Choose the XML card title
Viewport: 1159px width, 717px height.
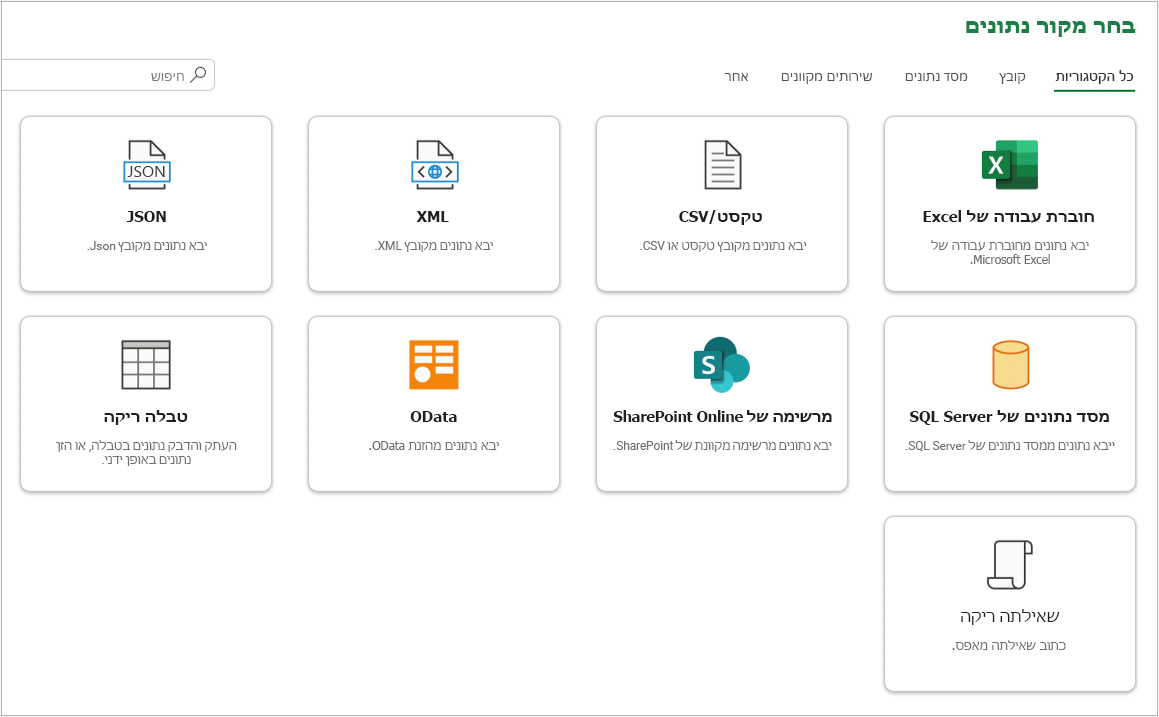432,217
